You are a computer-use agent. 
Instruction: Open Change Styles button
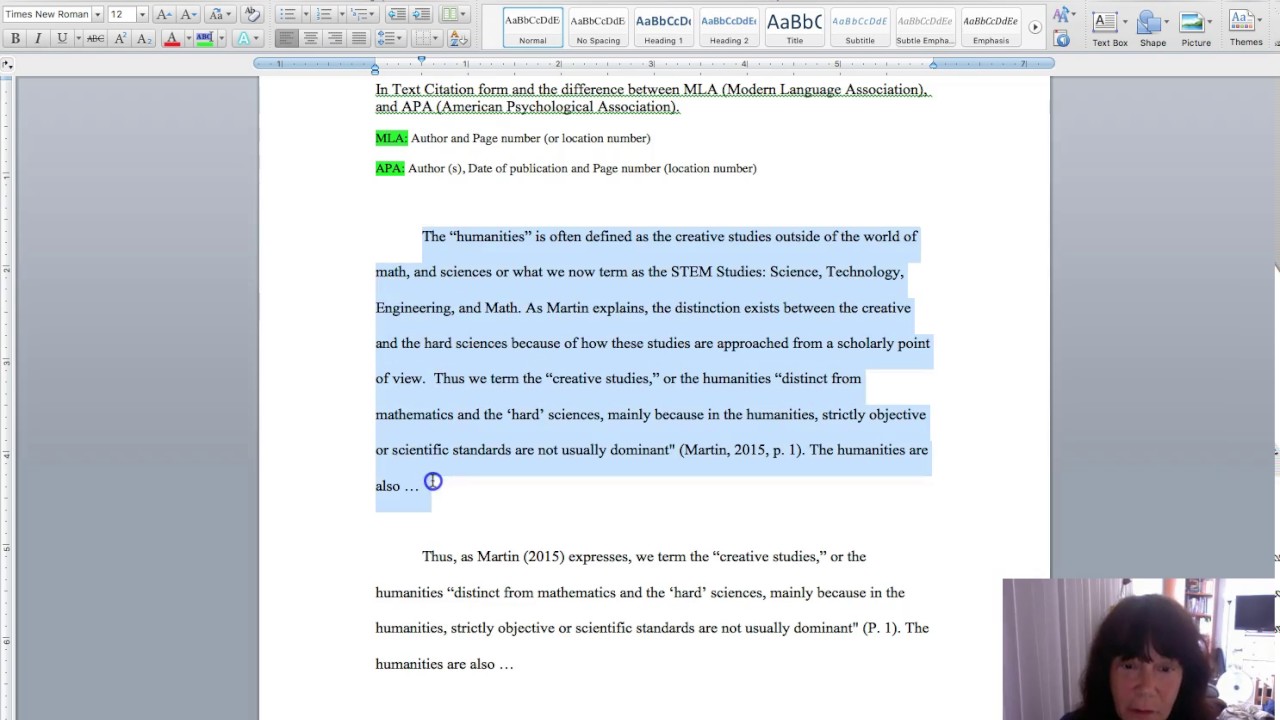pyautogui.click(x=1062, y=15)
